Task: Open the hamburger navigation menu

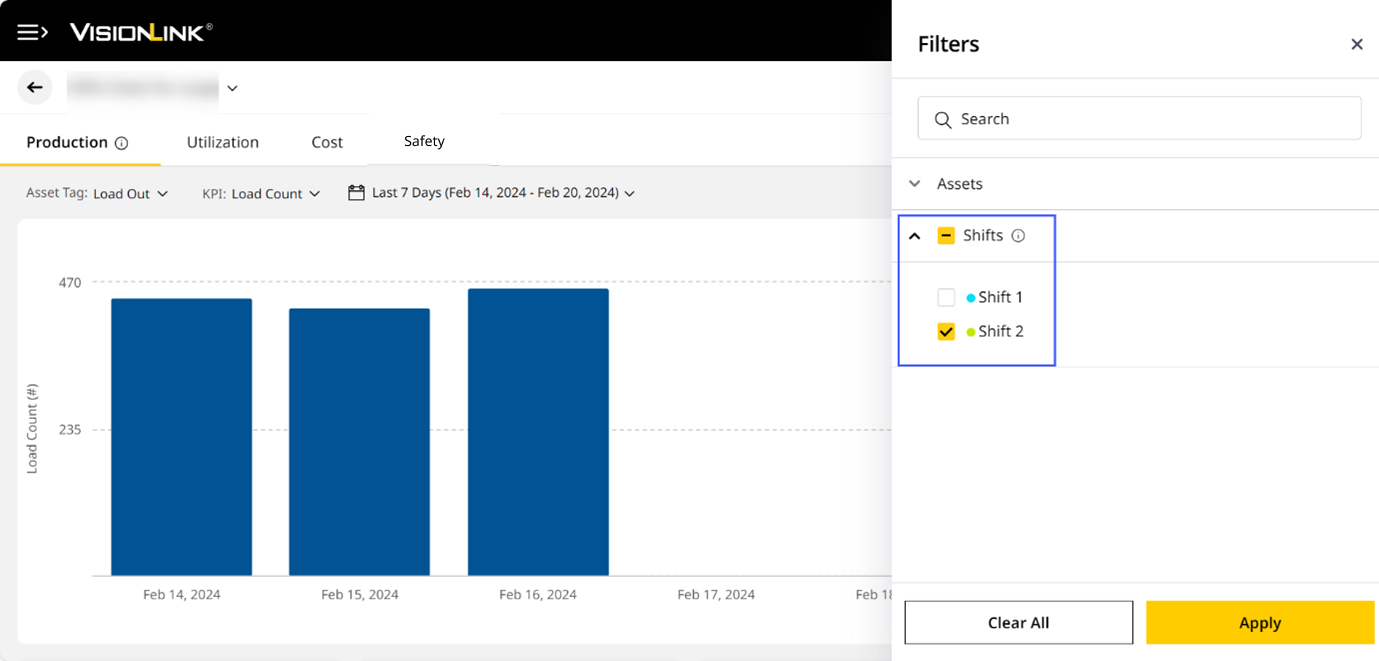Action: click(x=32, y=33)
